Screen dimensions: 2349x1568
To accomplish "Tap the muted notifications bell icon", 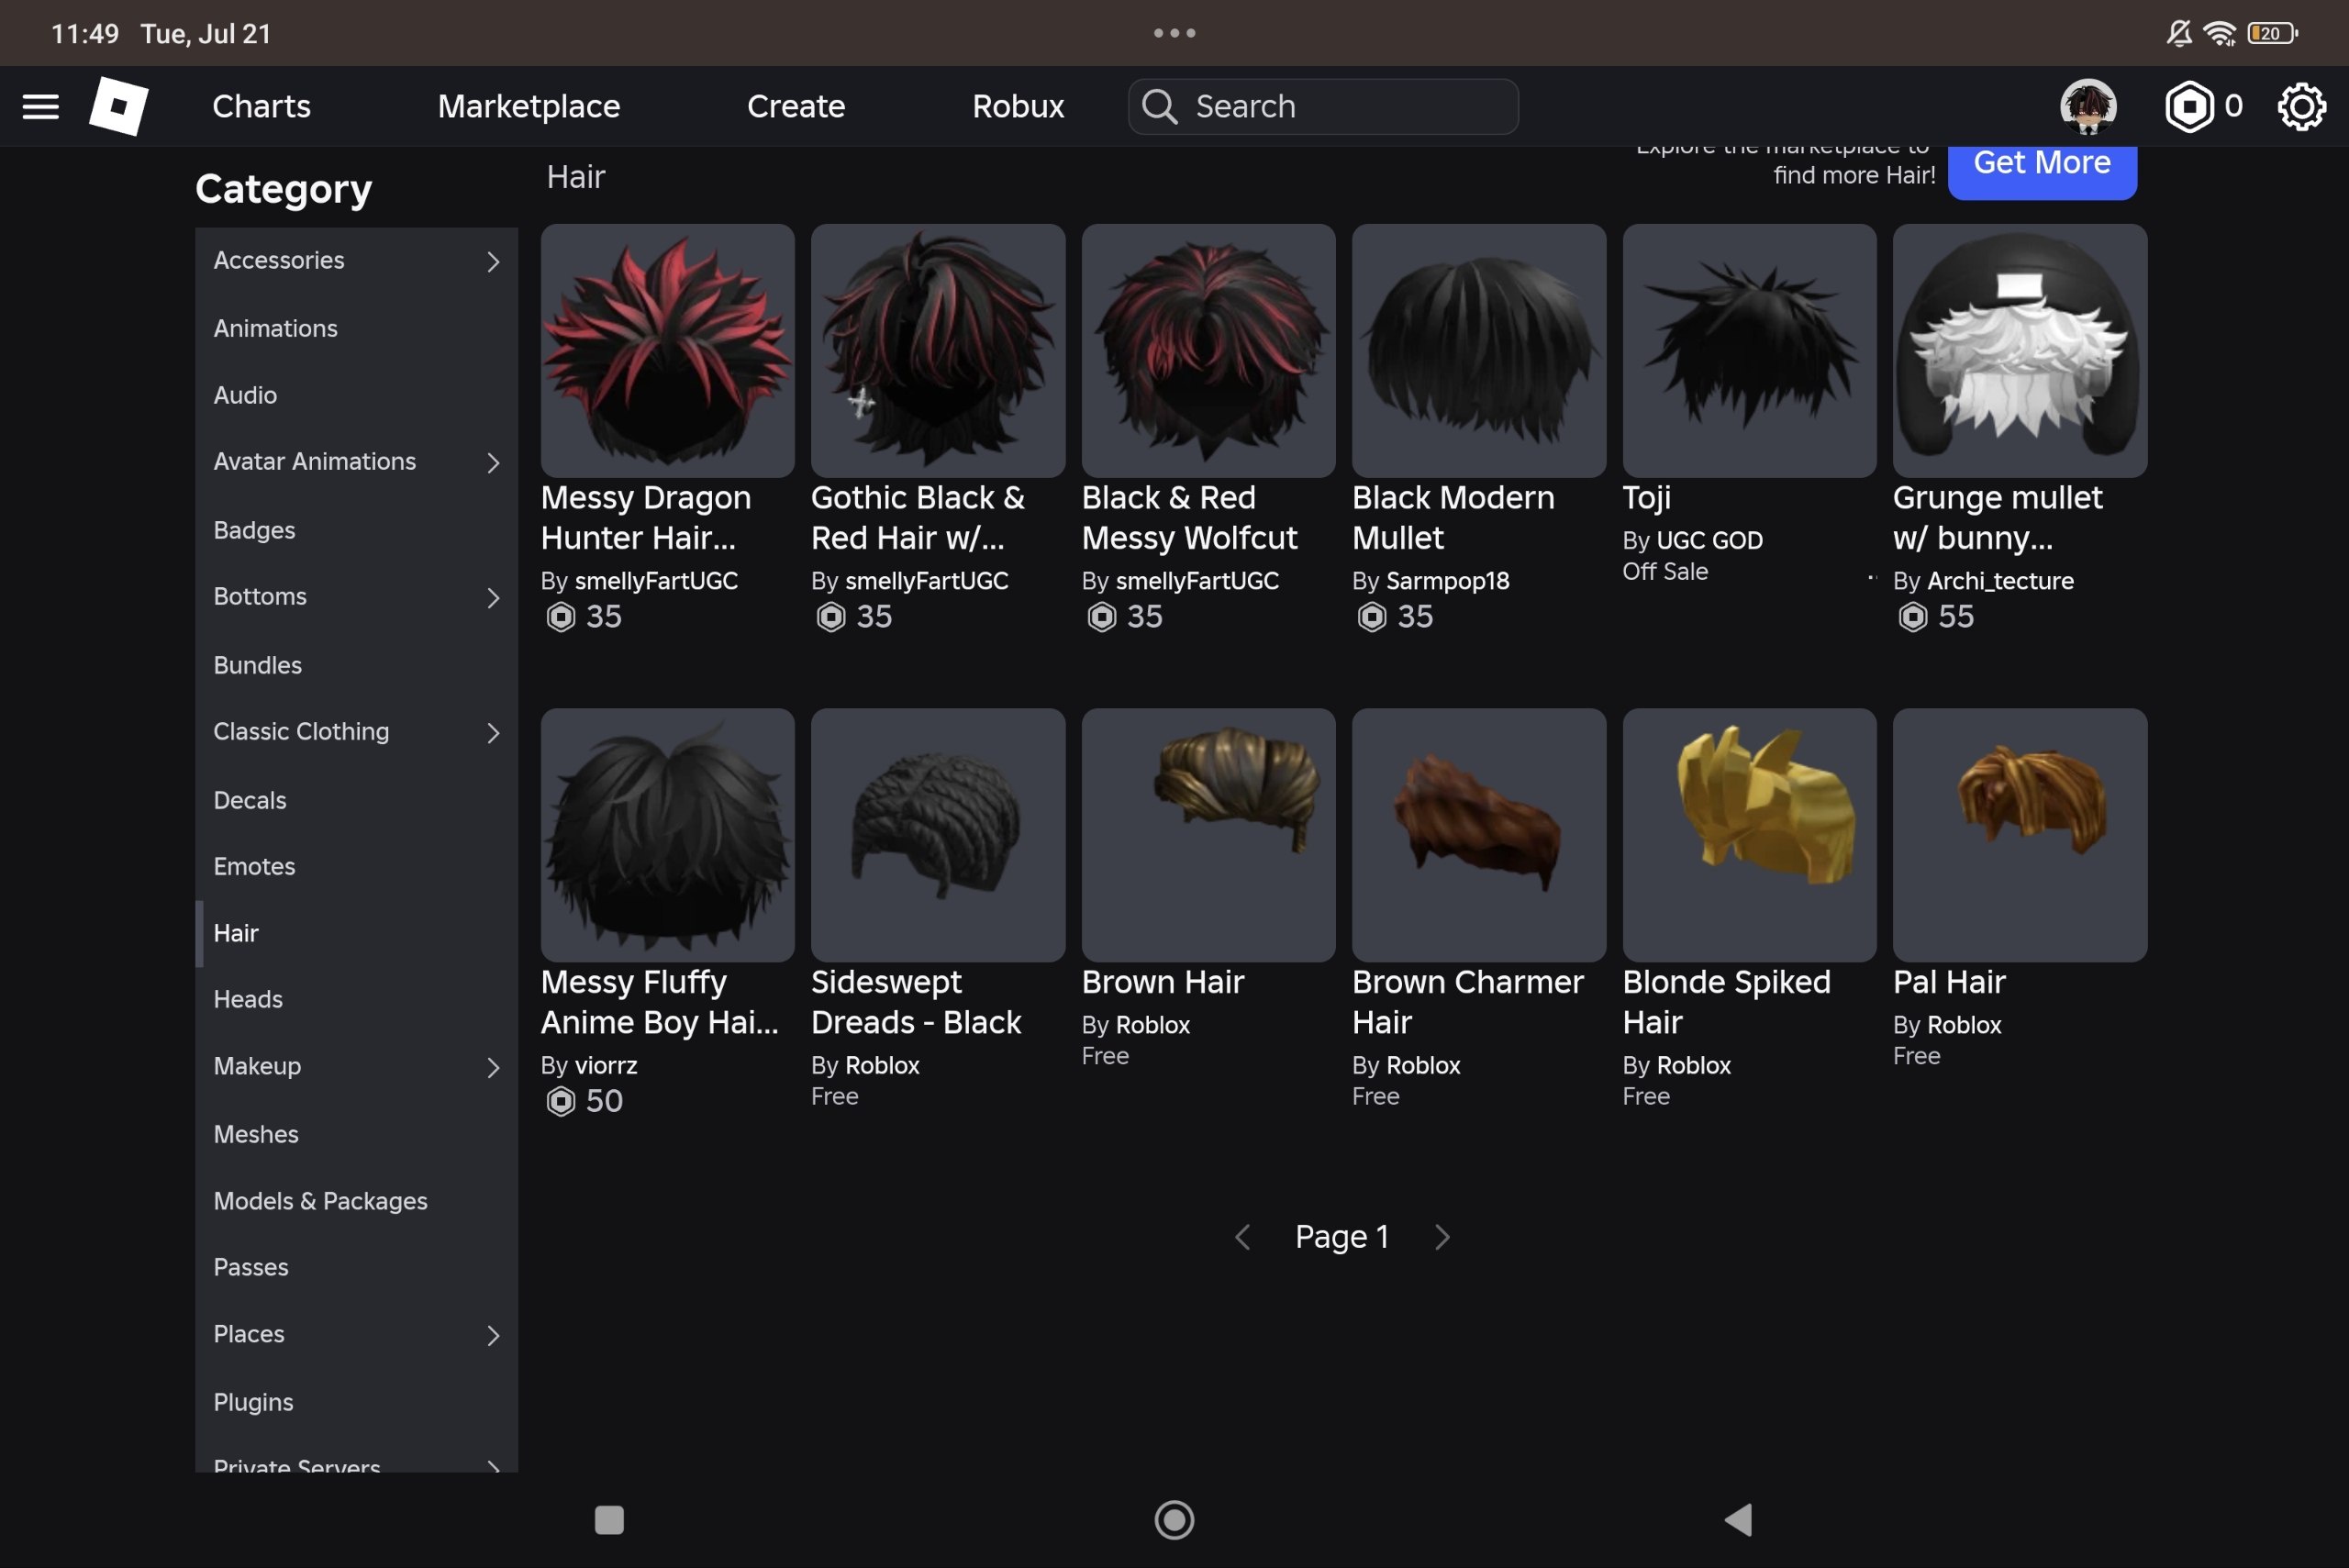I will pyautogui.click(x=2179, y=33).
